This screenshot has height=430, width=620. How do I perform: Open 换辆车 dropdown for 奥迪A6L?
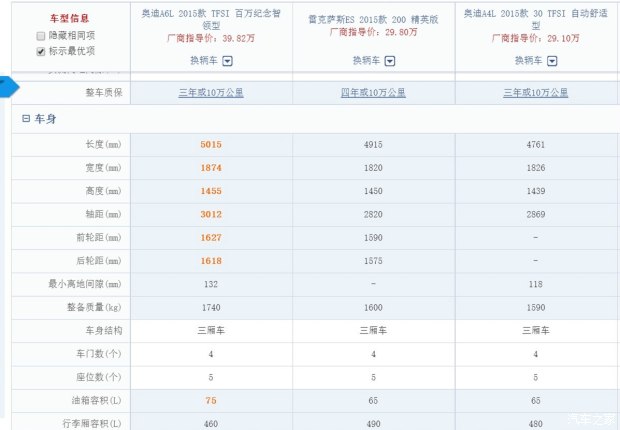[x=227, y=61]
